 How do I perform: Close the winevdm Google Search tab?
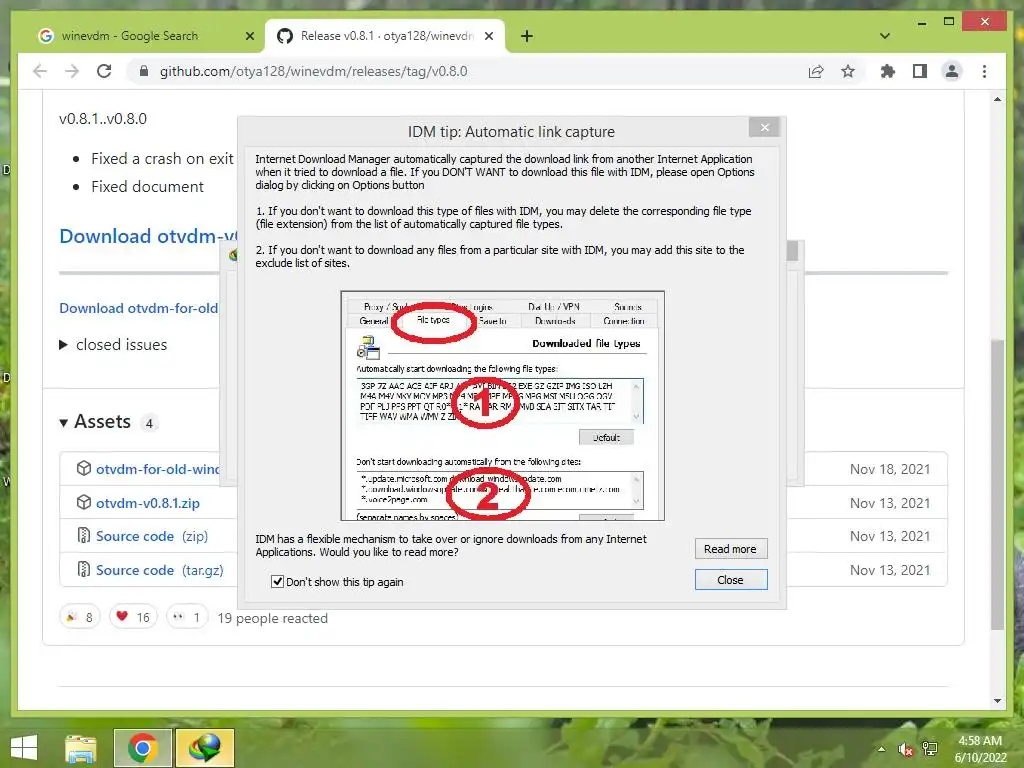pyautogui.click(x=249, y=36)
